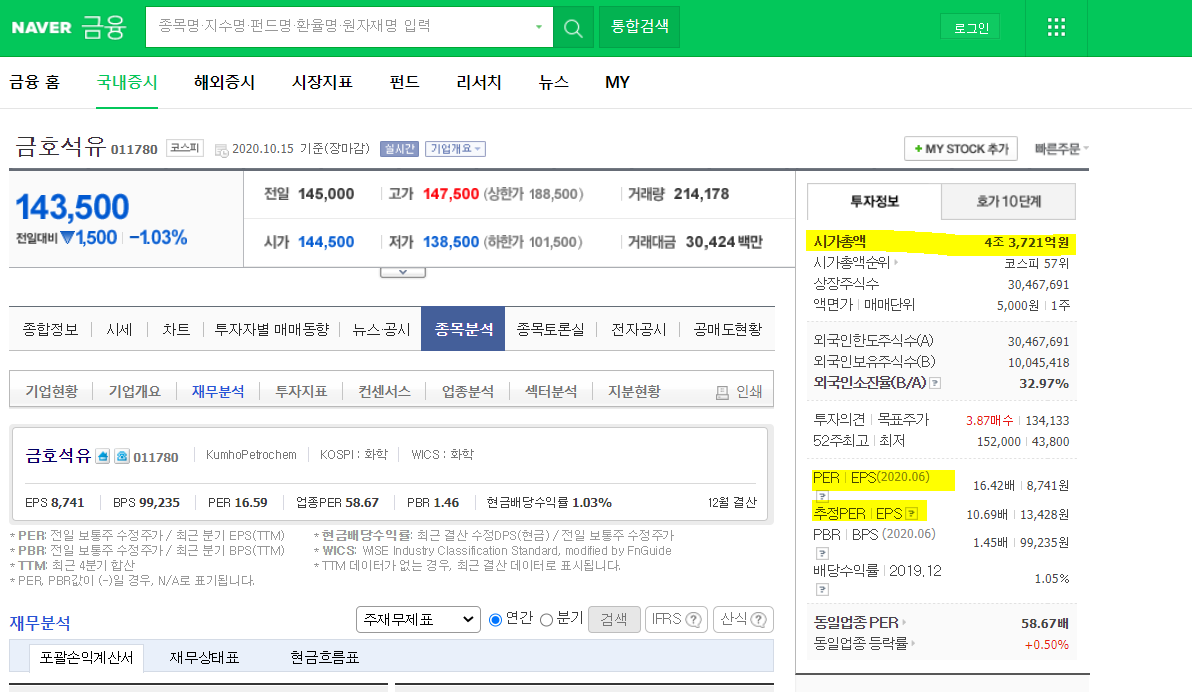1192x692 pixels.
Task: Open the 국내증시 menu
Action: click(x=127, y=82)
